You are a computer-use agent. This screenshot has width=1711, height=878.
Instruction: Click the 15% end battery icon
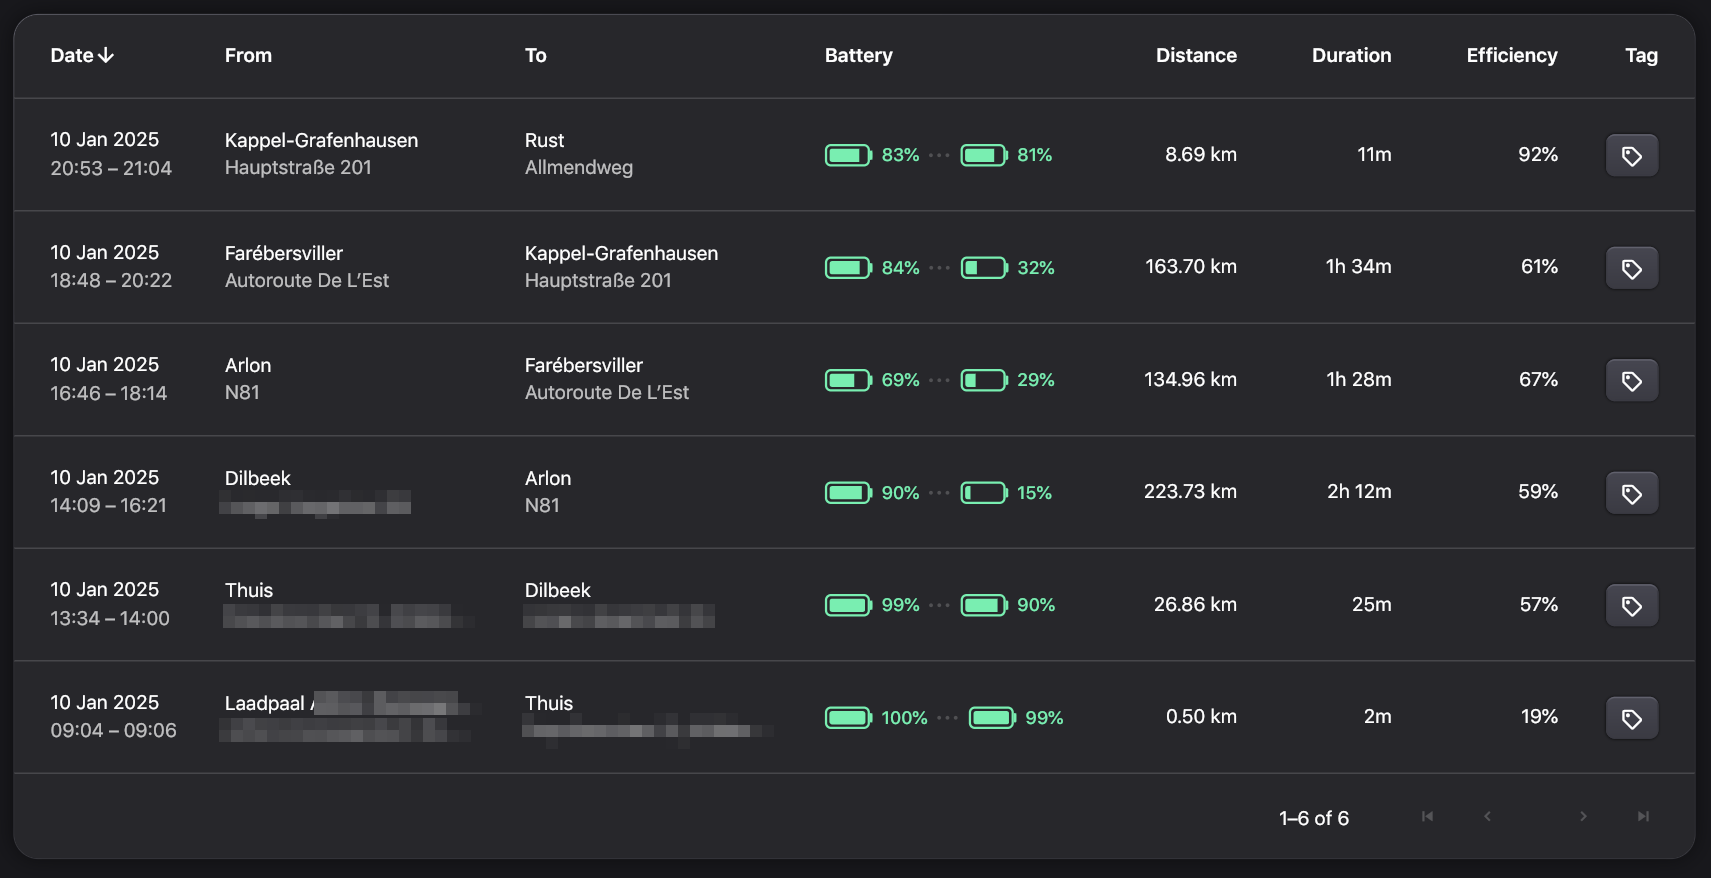click(x=983, y=493)
